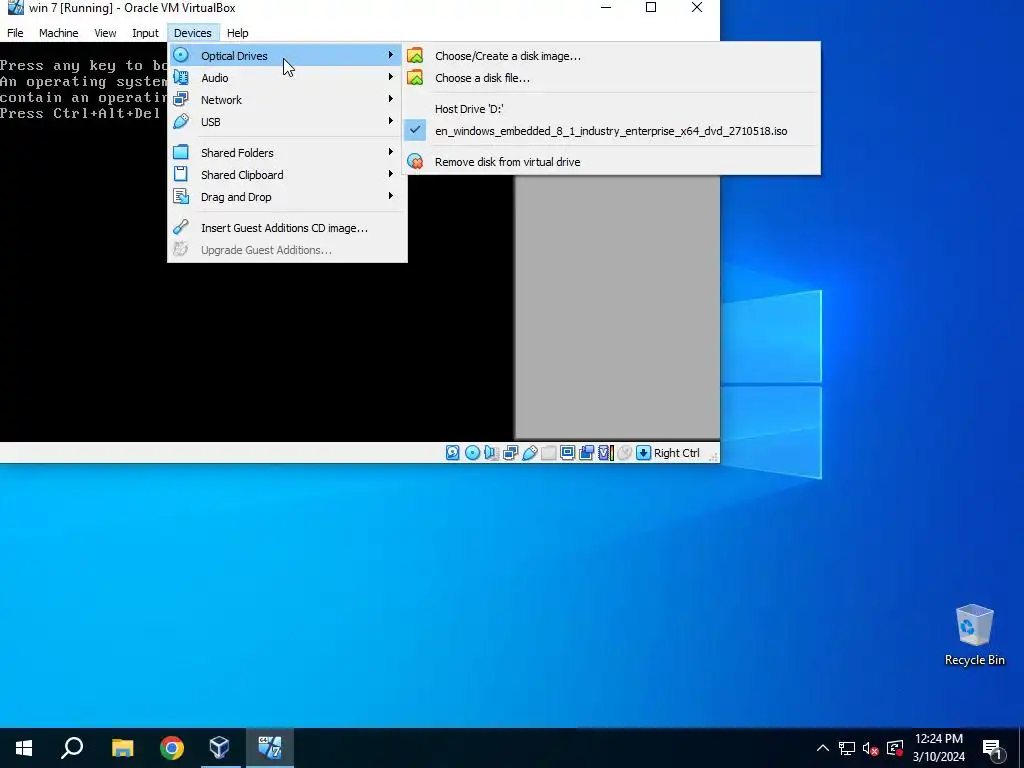Click the show desktop sliver
The width and height of the screenshot is (1024, 768).
tap(1021, 748)
